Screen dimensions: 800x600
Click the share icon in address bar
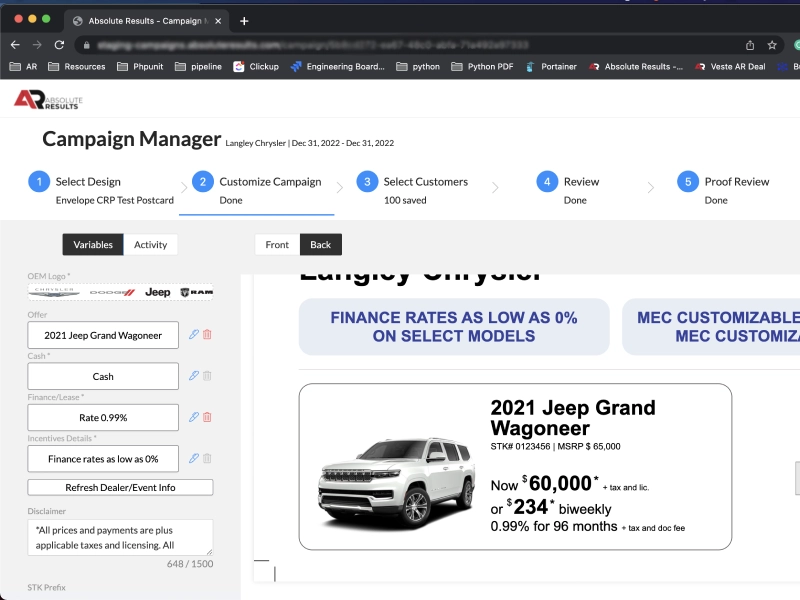[x=750, y=45]
